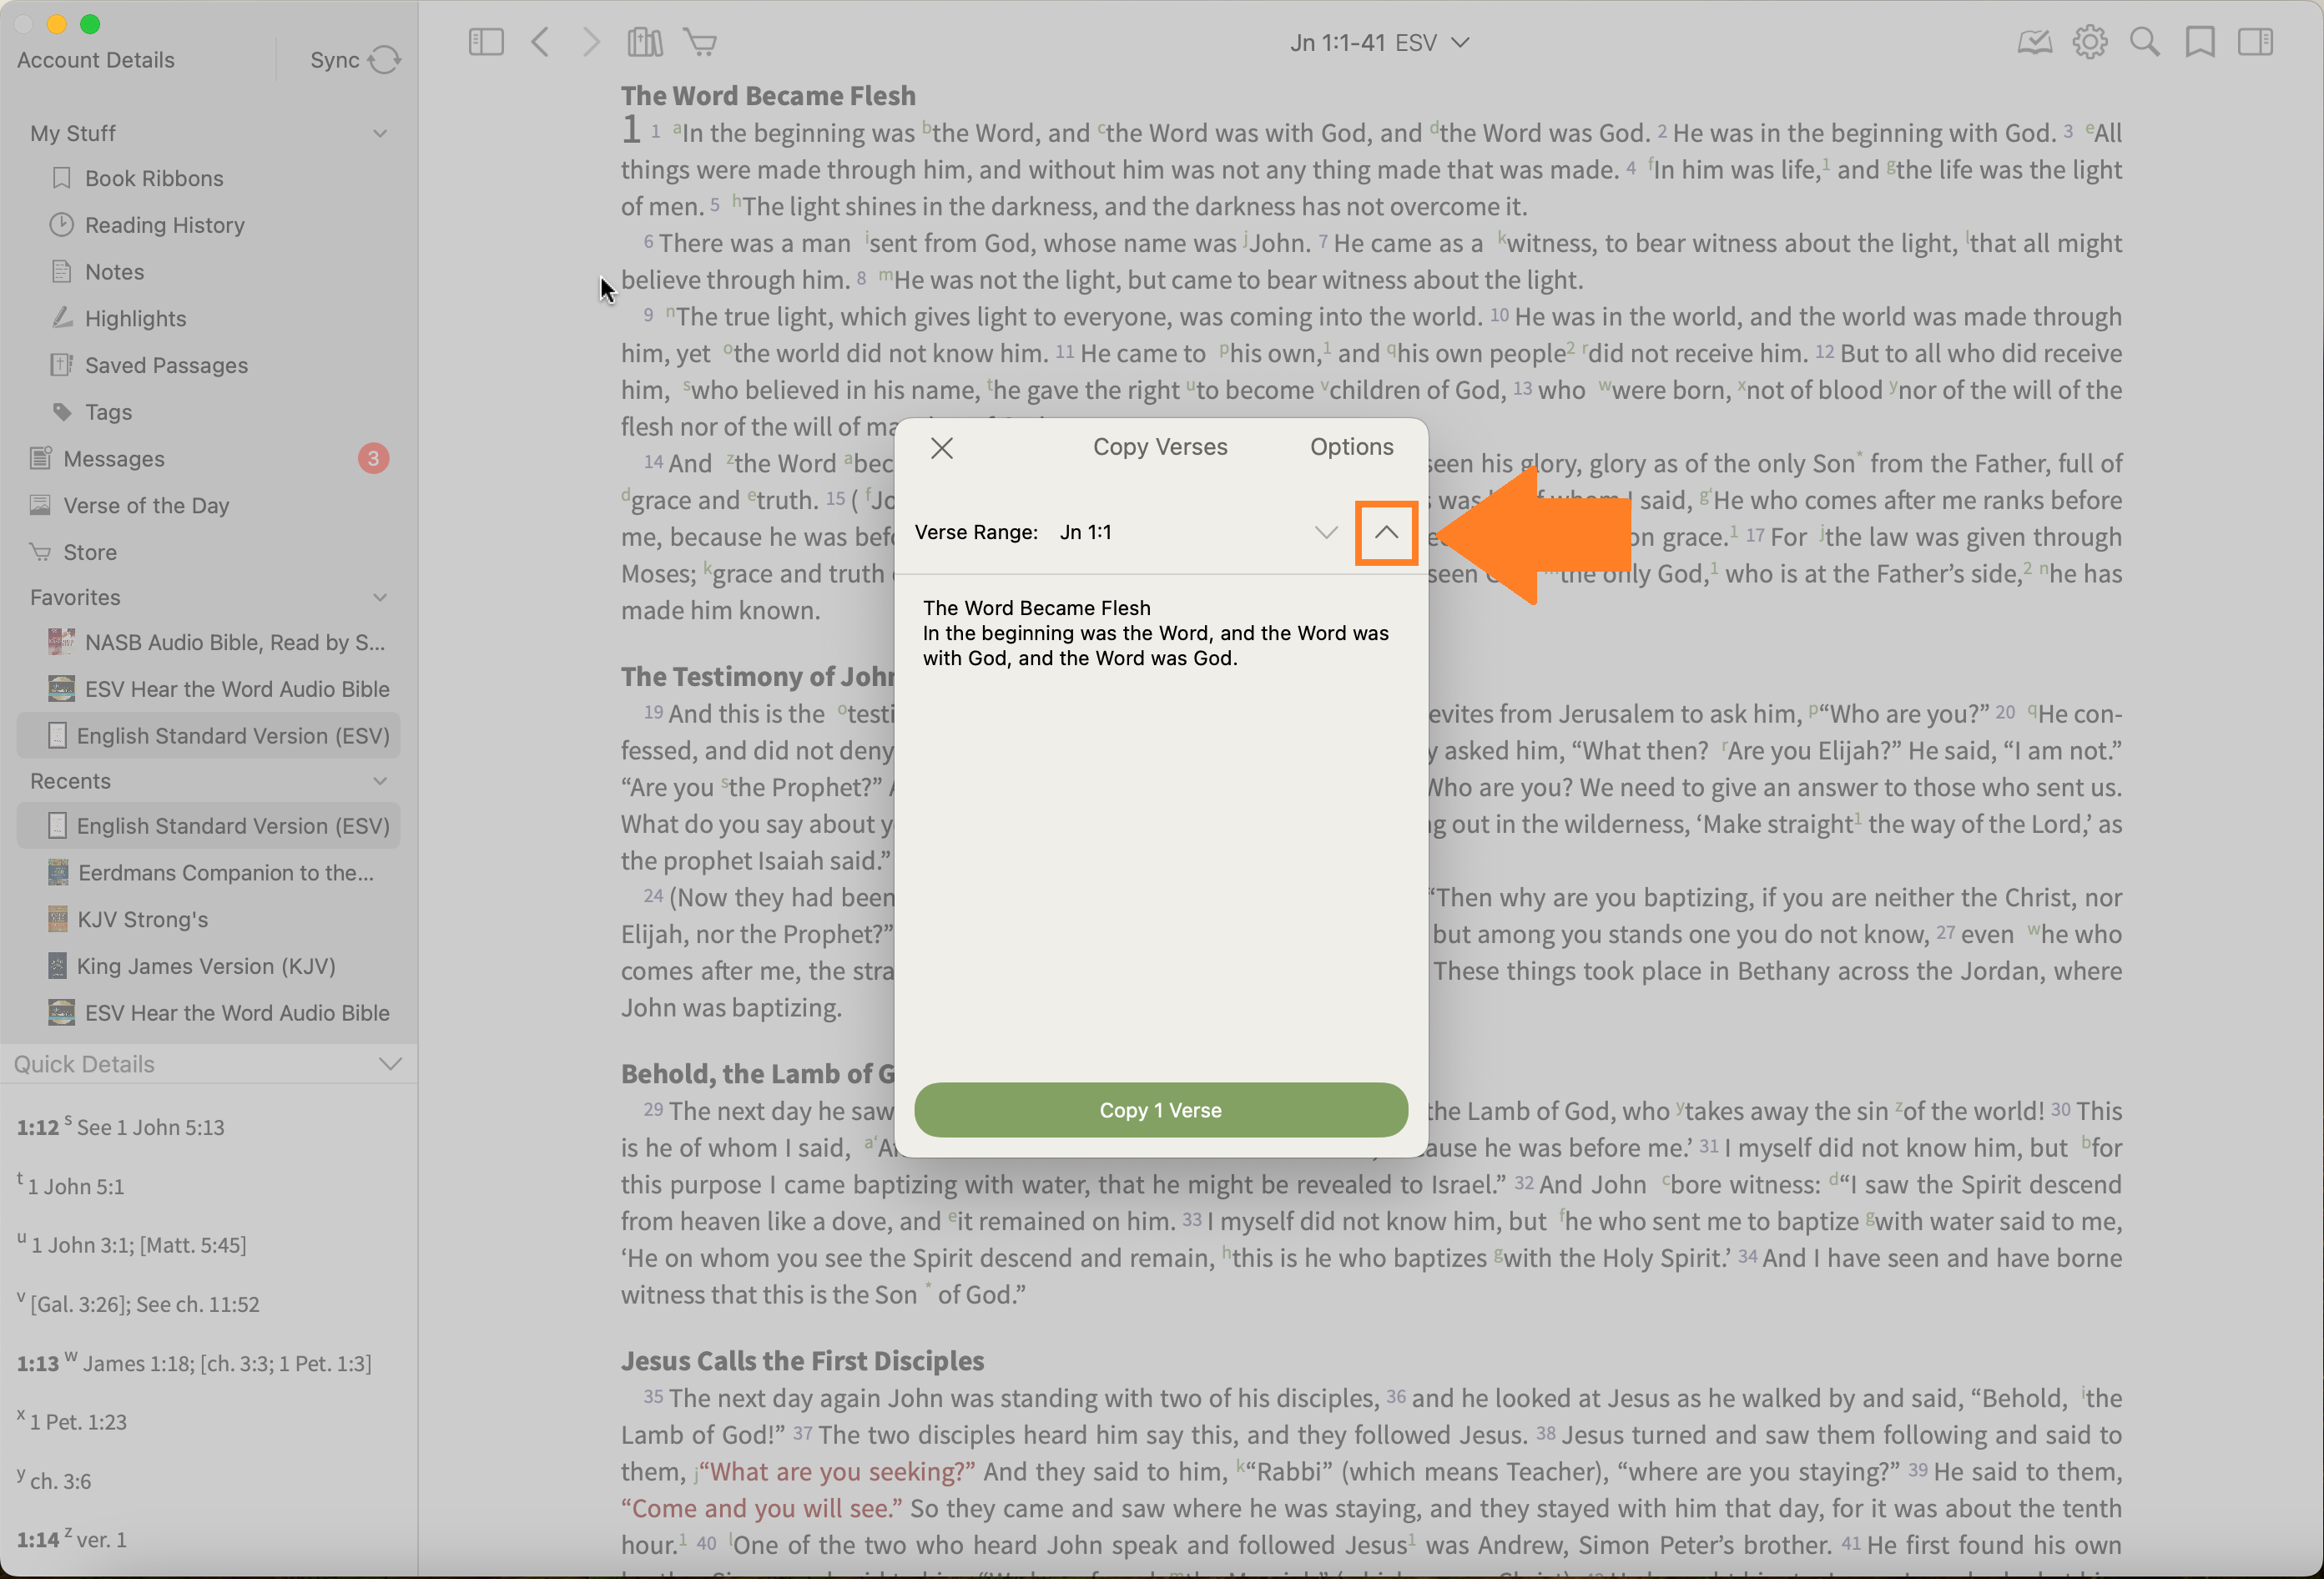
Task: Toggle the right split panel icon
Action: click(x=2255, y=42)
